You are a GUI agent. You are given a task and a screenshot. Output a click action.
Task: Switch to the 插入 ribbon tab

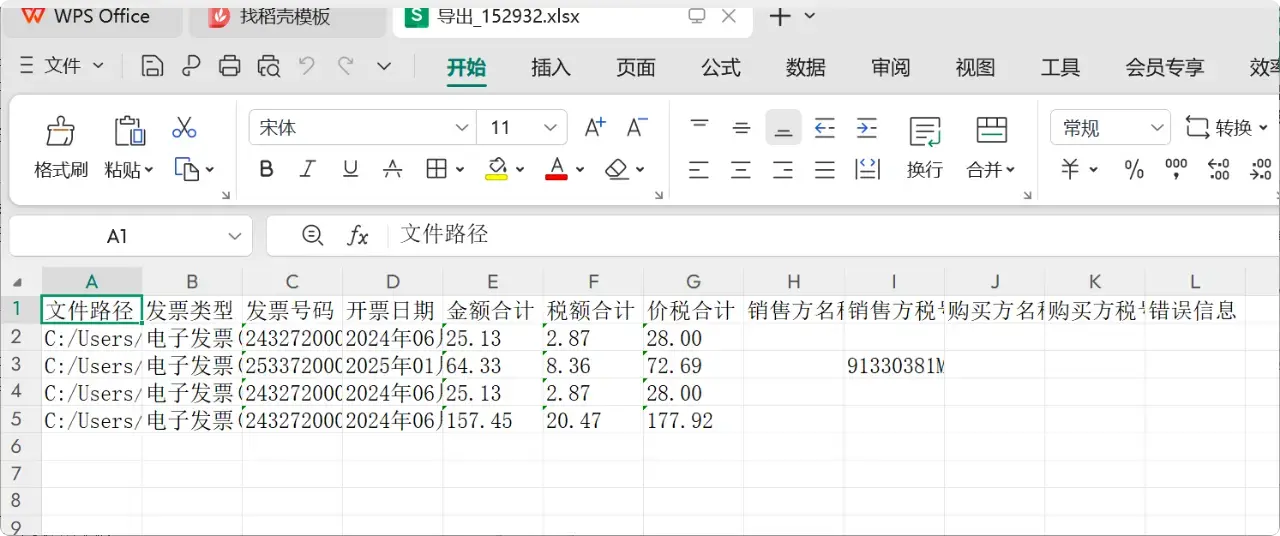(x=550, y=67)
